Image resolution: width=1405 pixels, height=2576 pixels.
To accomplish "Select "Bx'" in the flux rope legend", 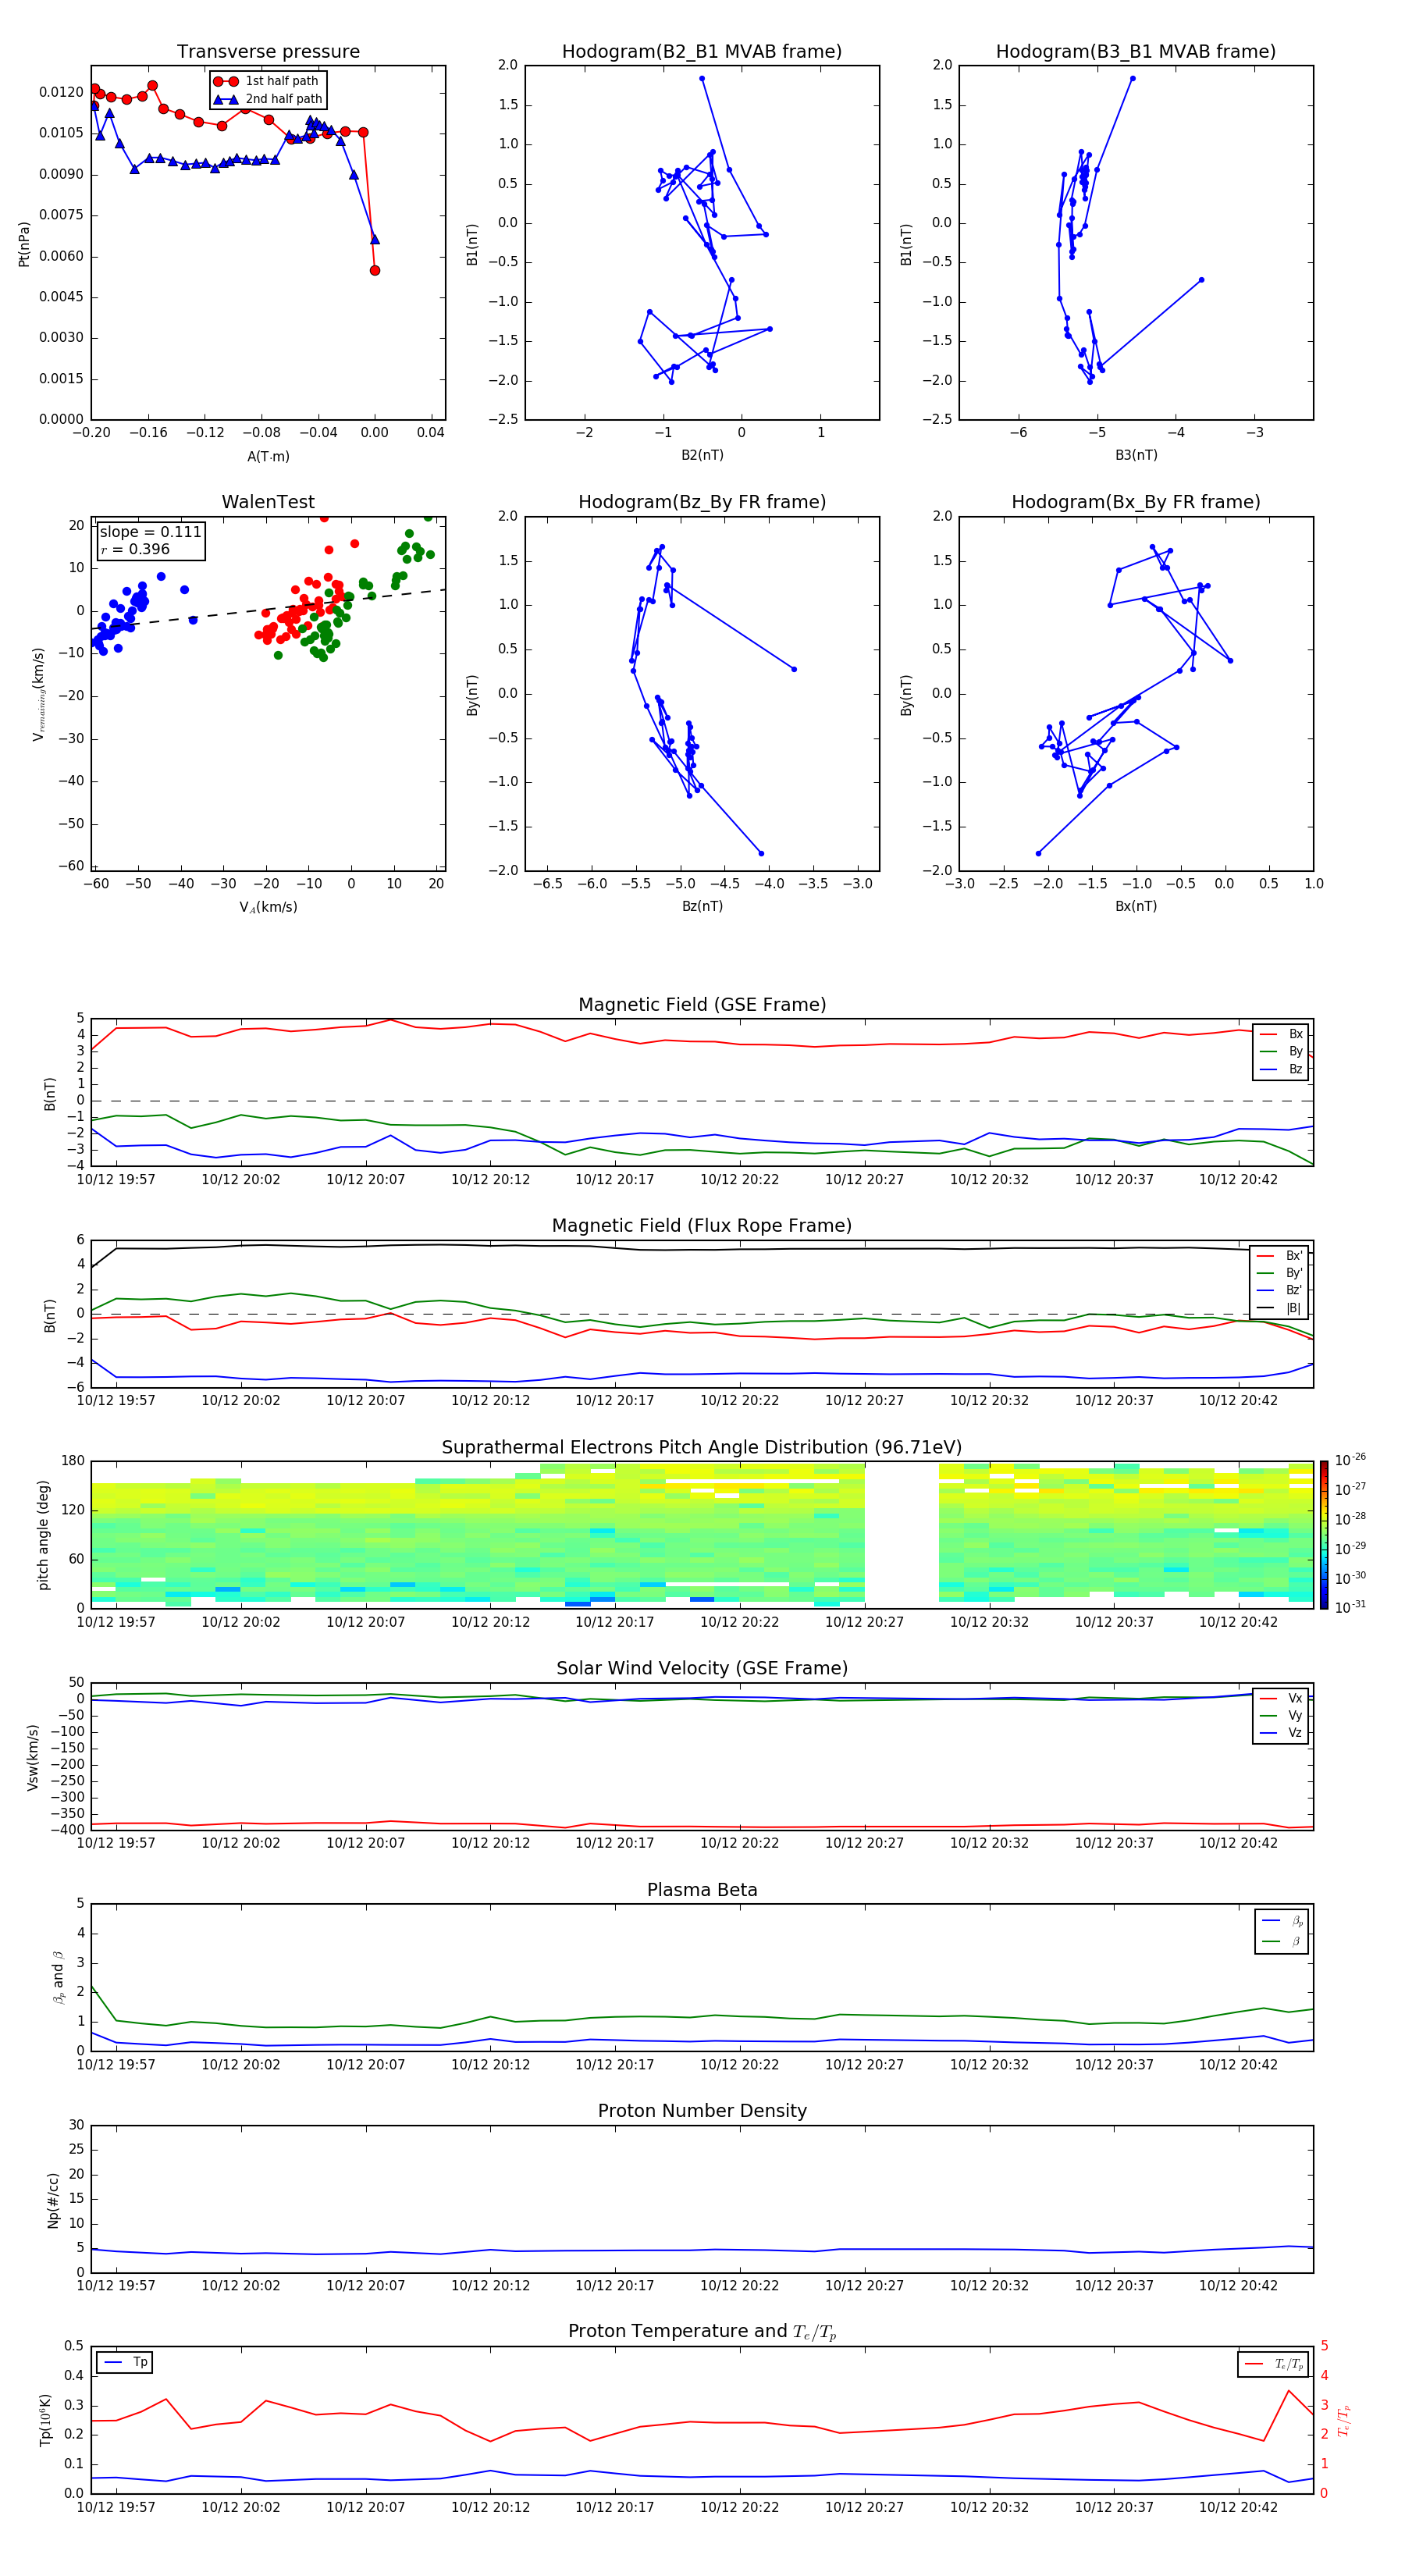I will pos(1280,1256).
